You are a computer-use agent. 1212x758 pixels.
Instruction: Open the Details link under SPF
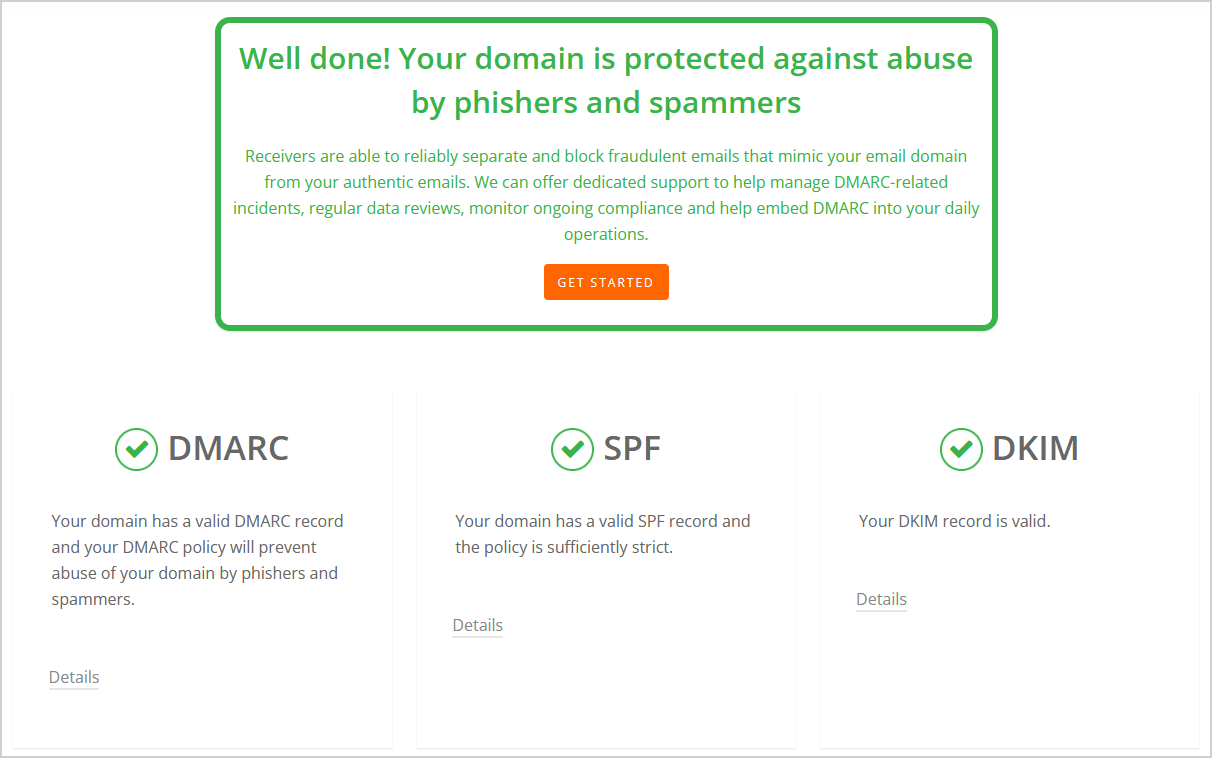pyautogui.click(x=477, y=625)
